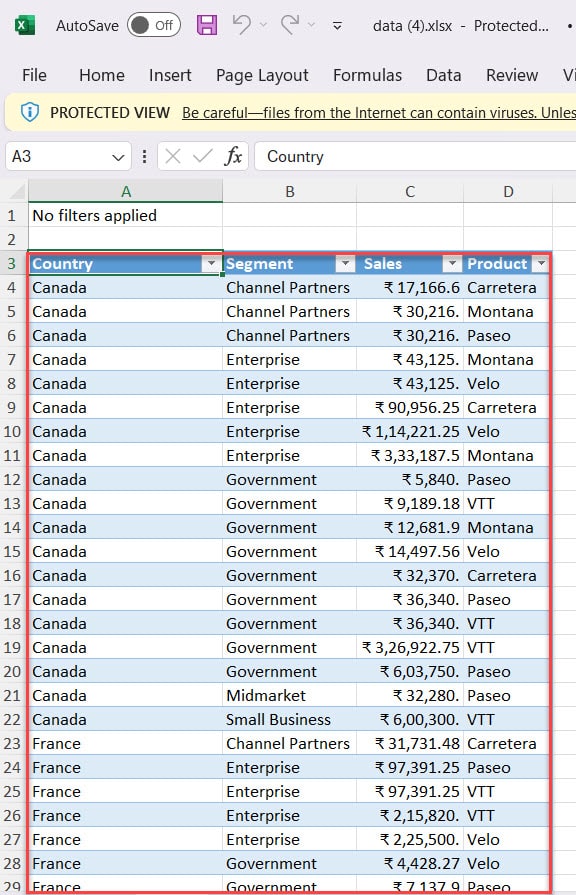Open the Sales filter dropdown
This screenshot has width=576, height=895.
[x=452, y=263]
